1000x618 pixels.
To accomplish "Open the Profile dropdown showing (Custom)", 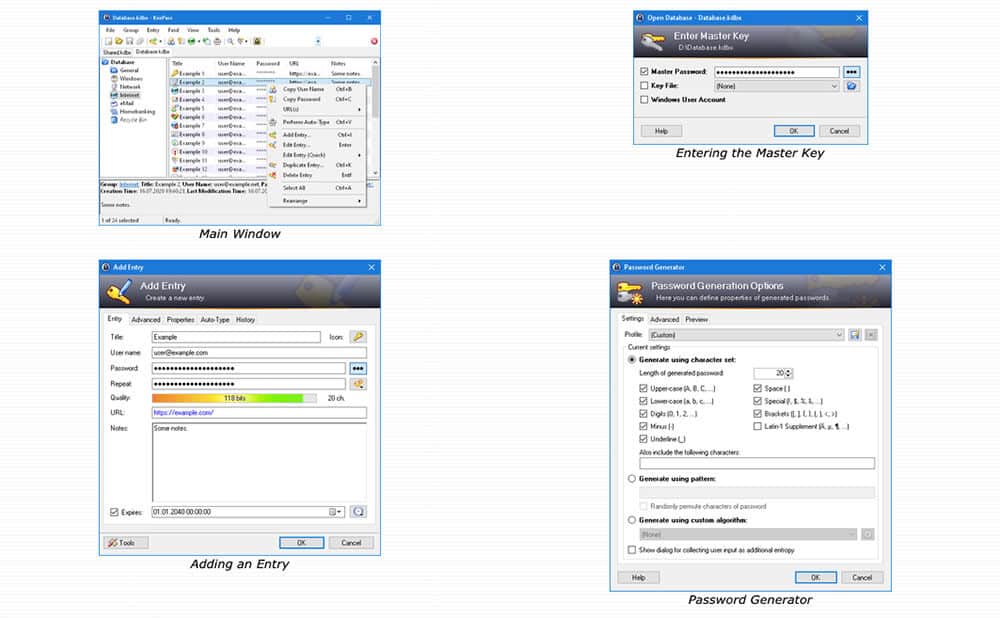I will 747,335.
